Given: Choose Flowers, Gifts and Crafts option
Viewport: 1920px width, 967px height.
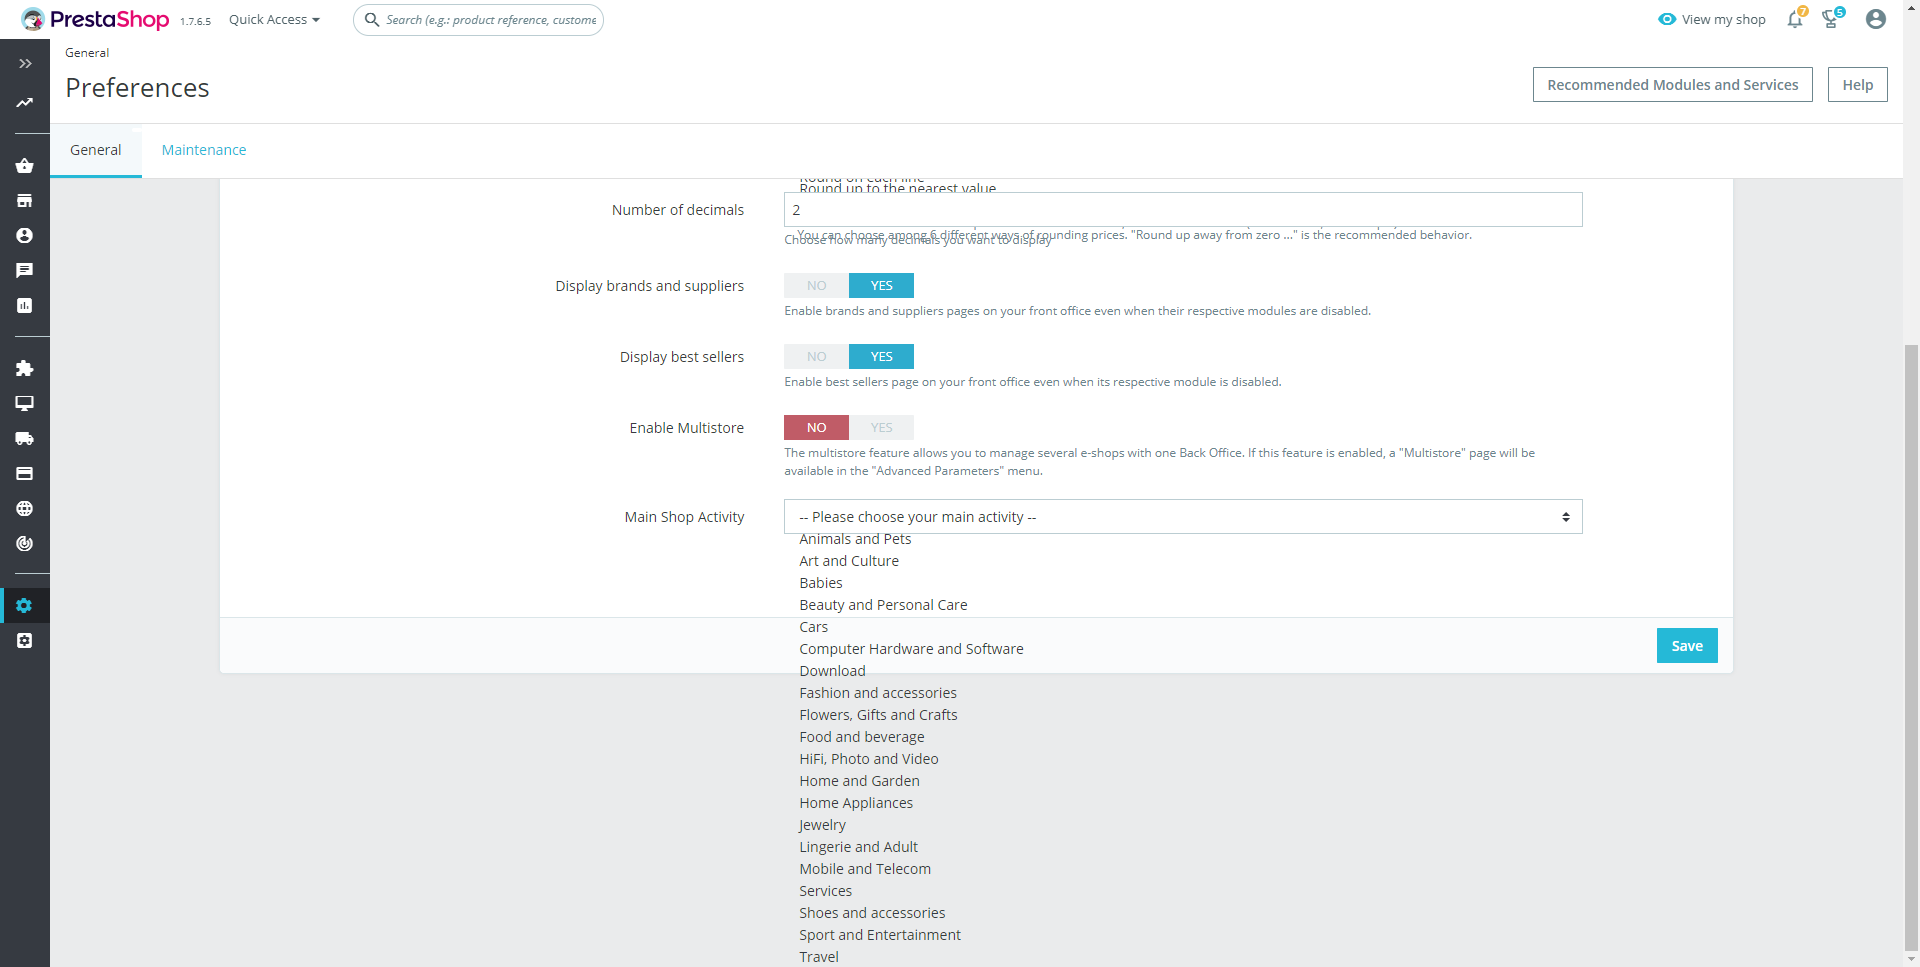Looking at the screenshot, I should tap(878, 715).
